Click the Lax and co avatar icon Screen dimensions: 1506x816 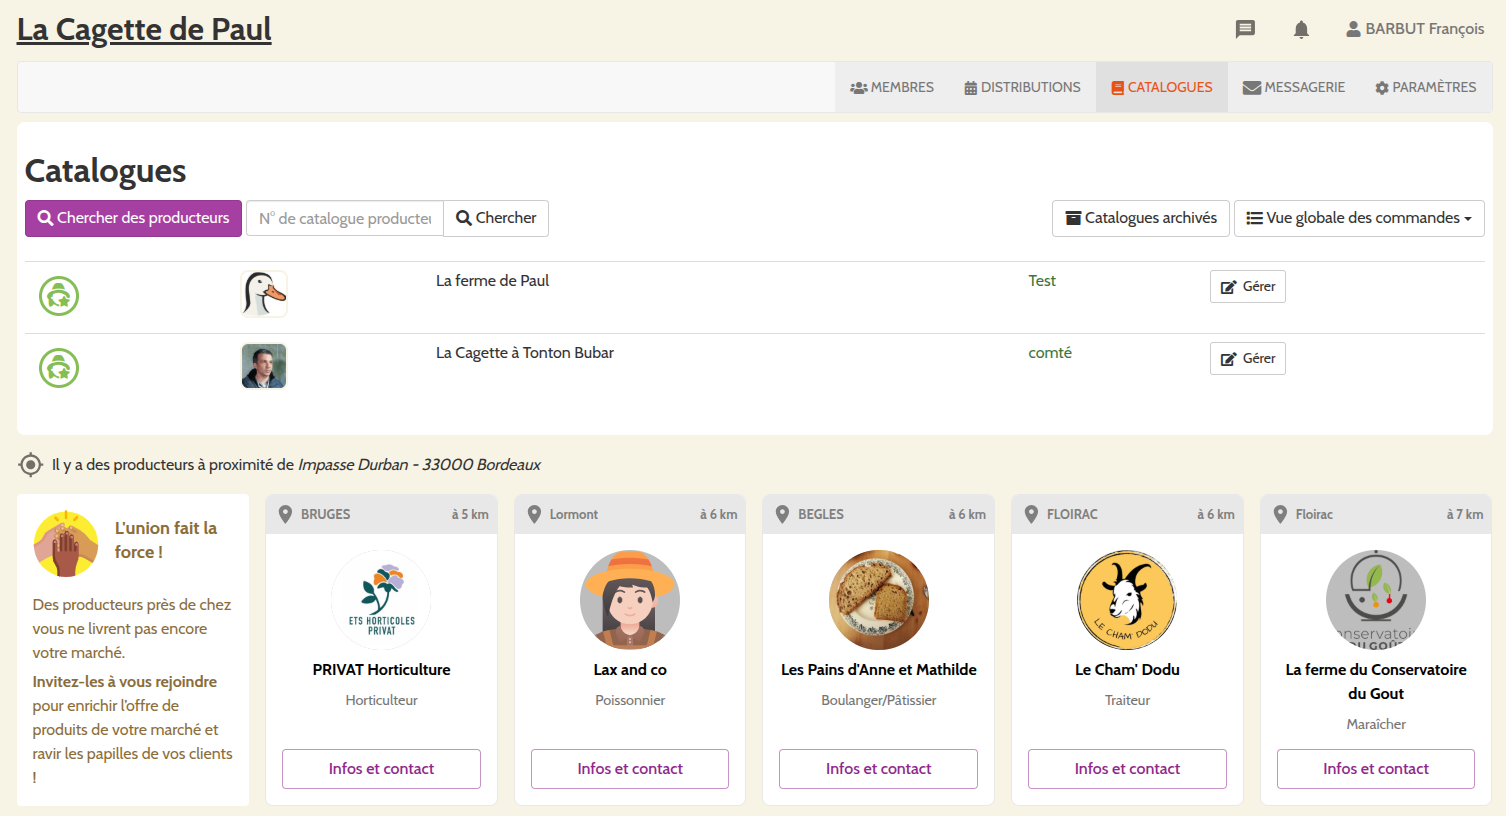[630, 600]
